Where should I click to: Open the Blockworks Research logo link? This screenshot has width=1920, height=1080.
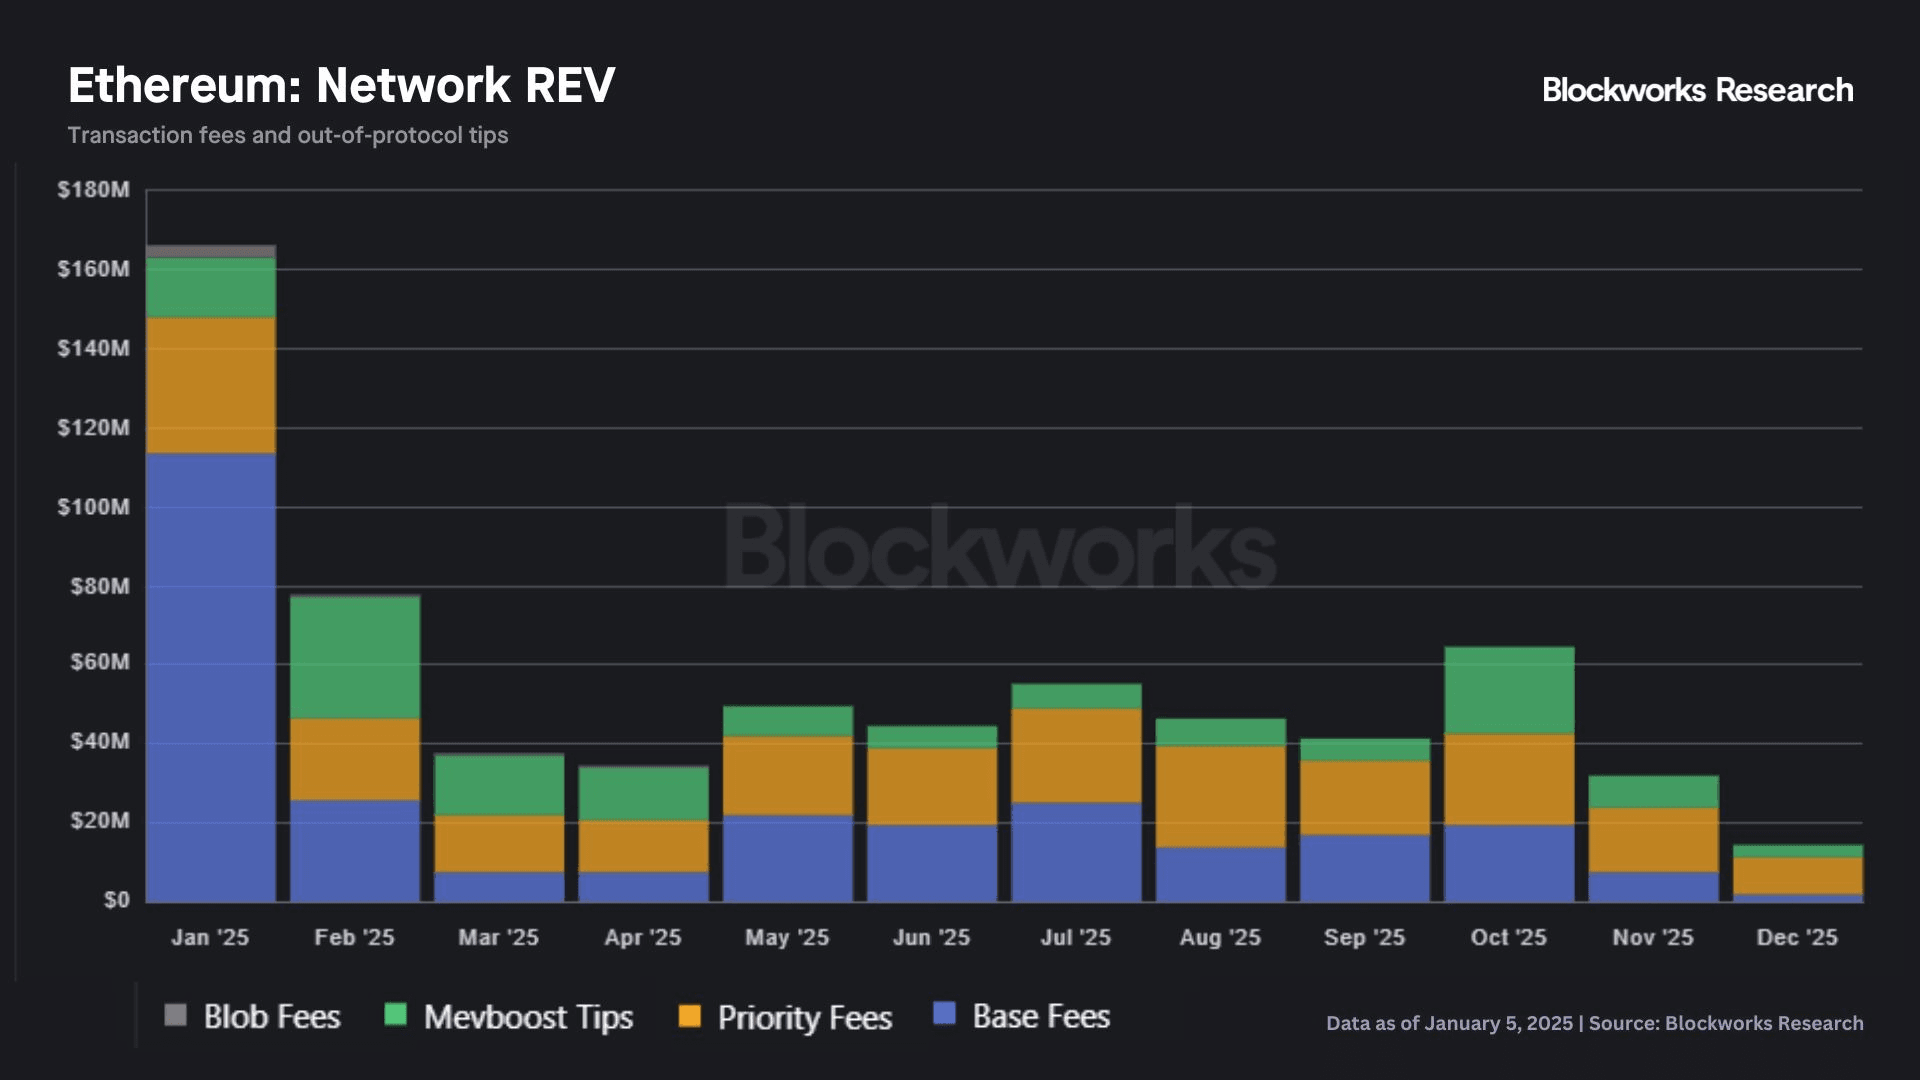pos(1698,90)
